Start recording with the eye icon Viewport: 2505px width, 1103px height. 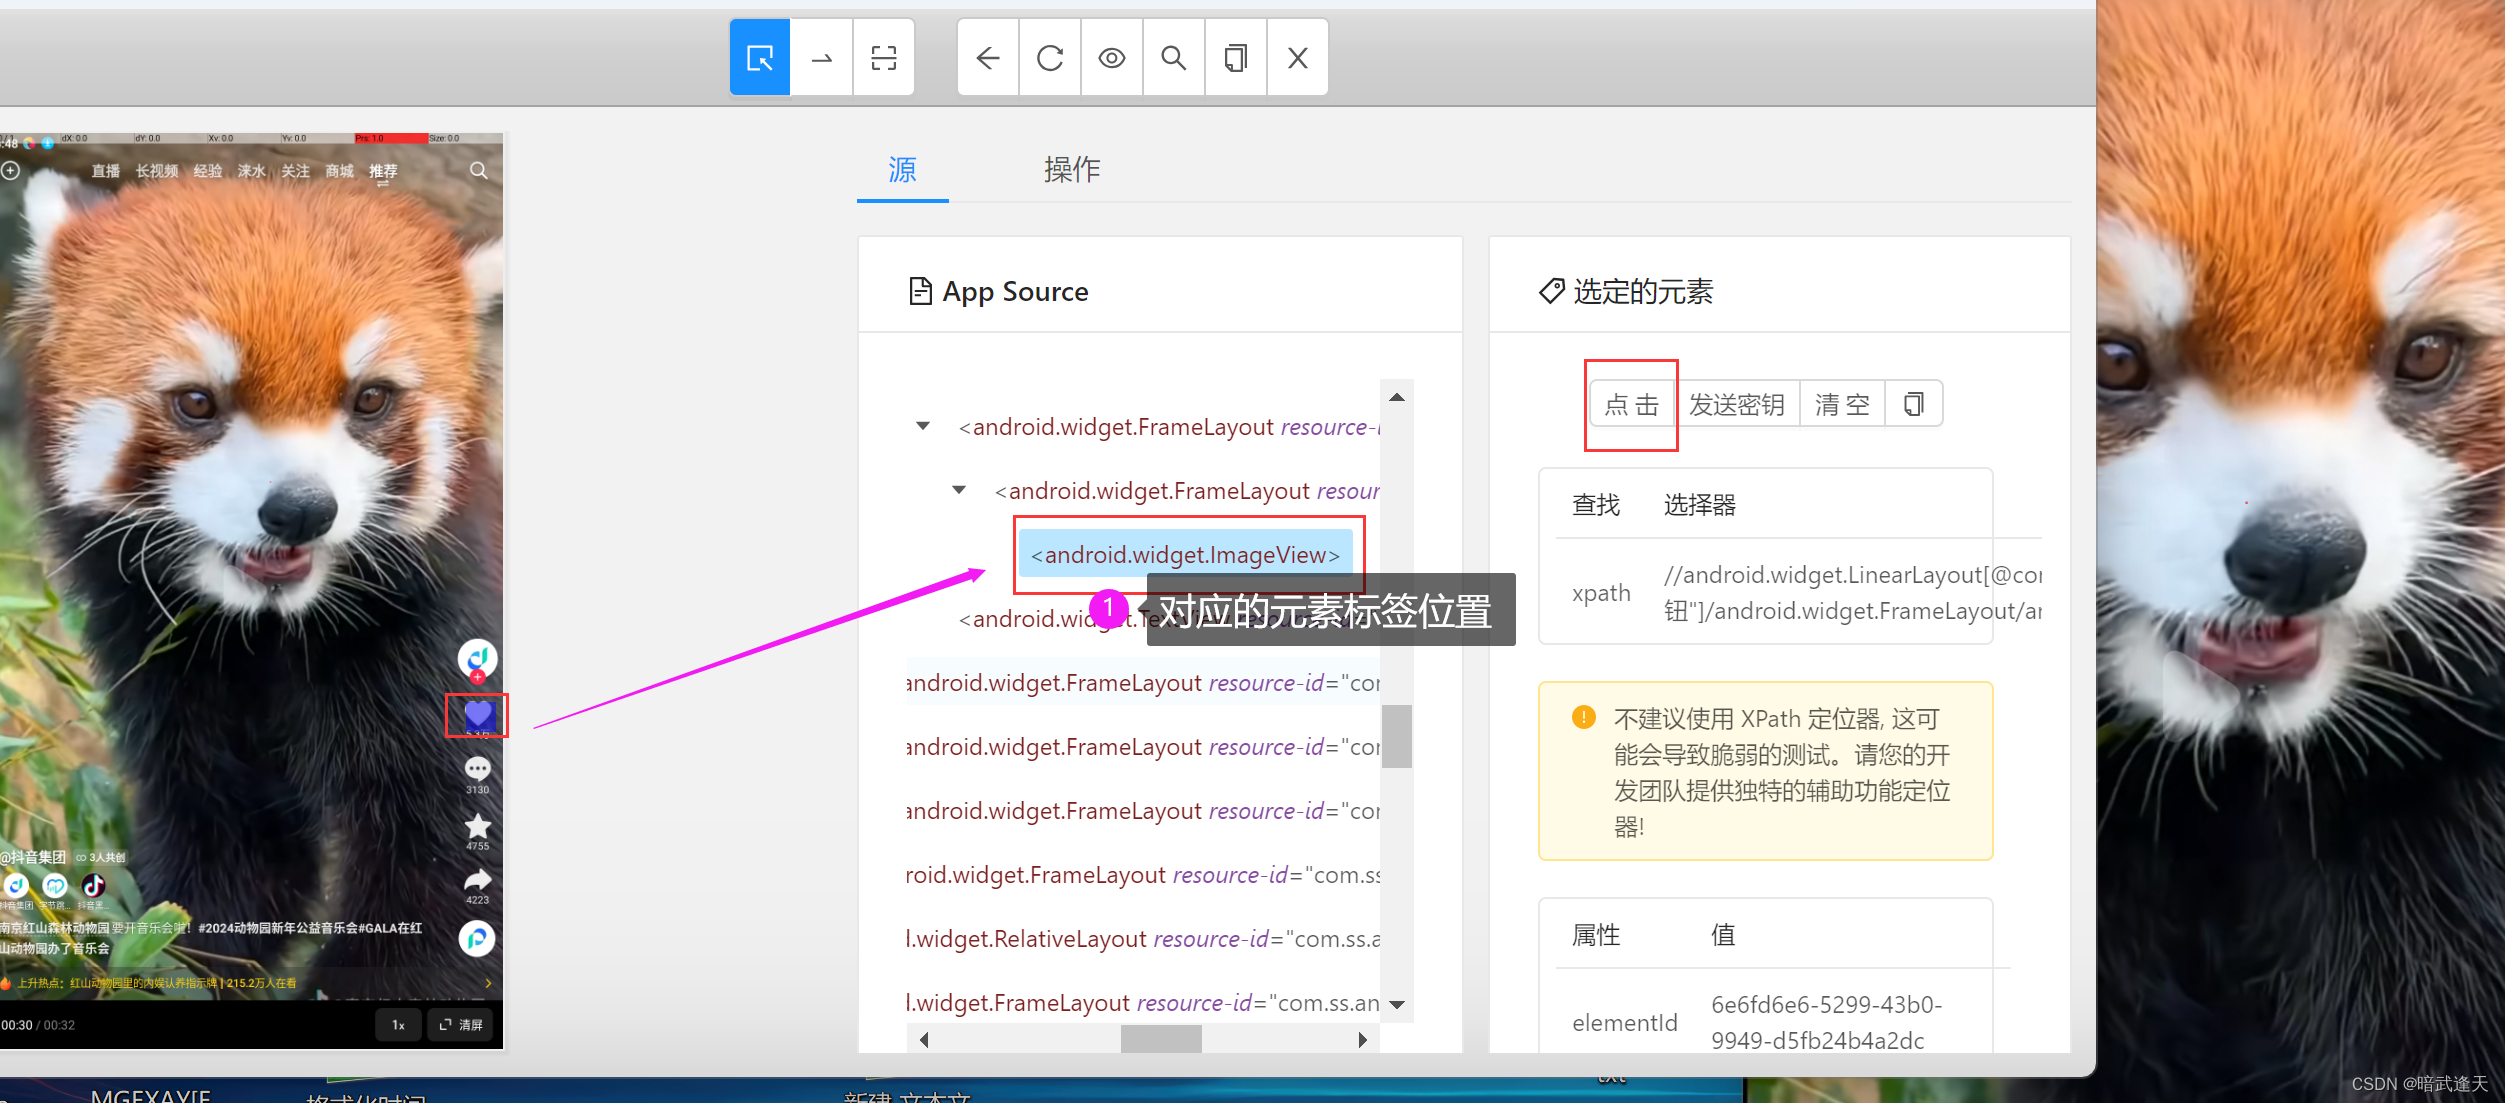click(x=1112, y=58)
